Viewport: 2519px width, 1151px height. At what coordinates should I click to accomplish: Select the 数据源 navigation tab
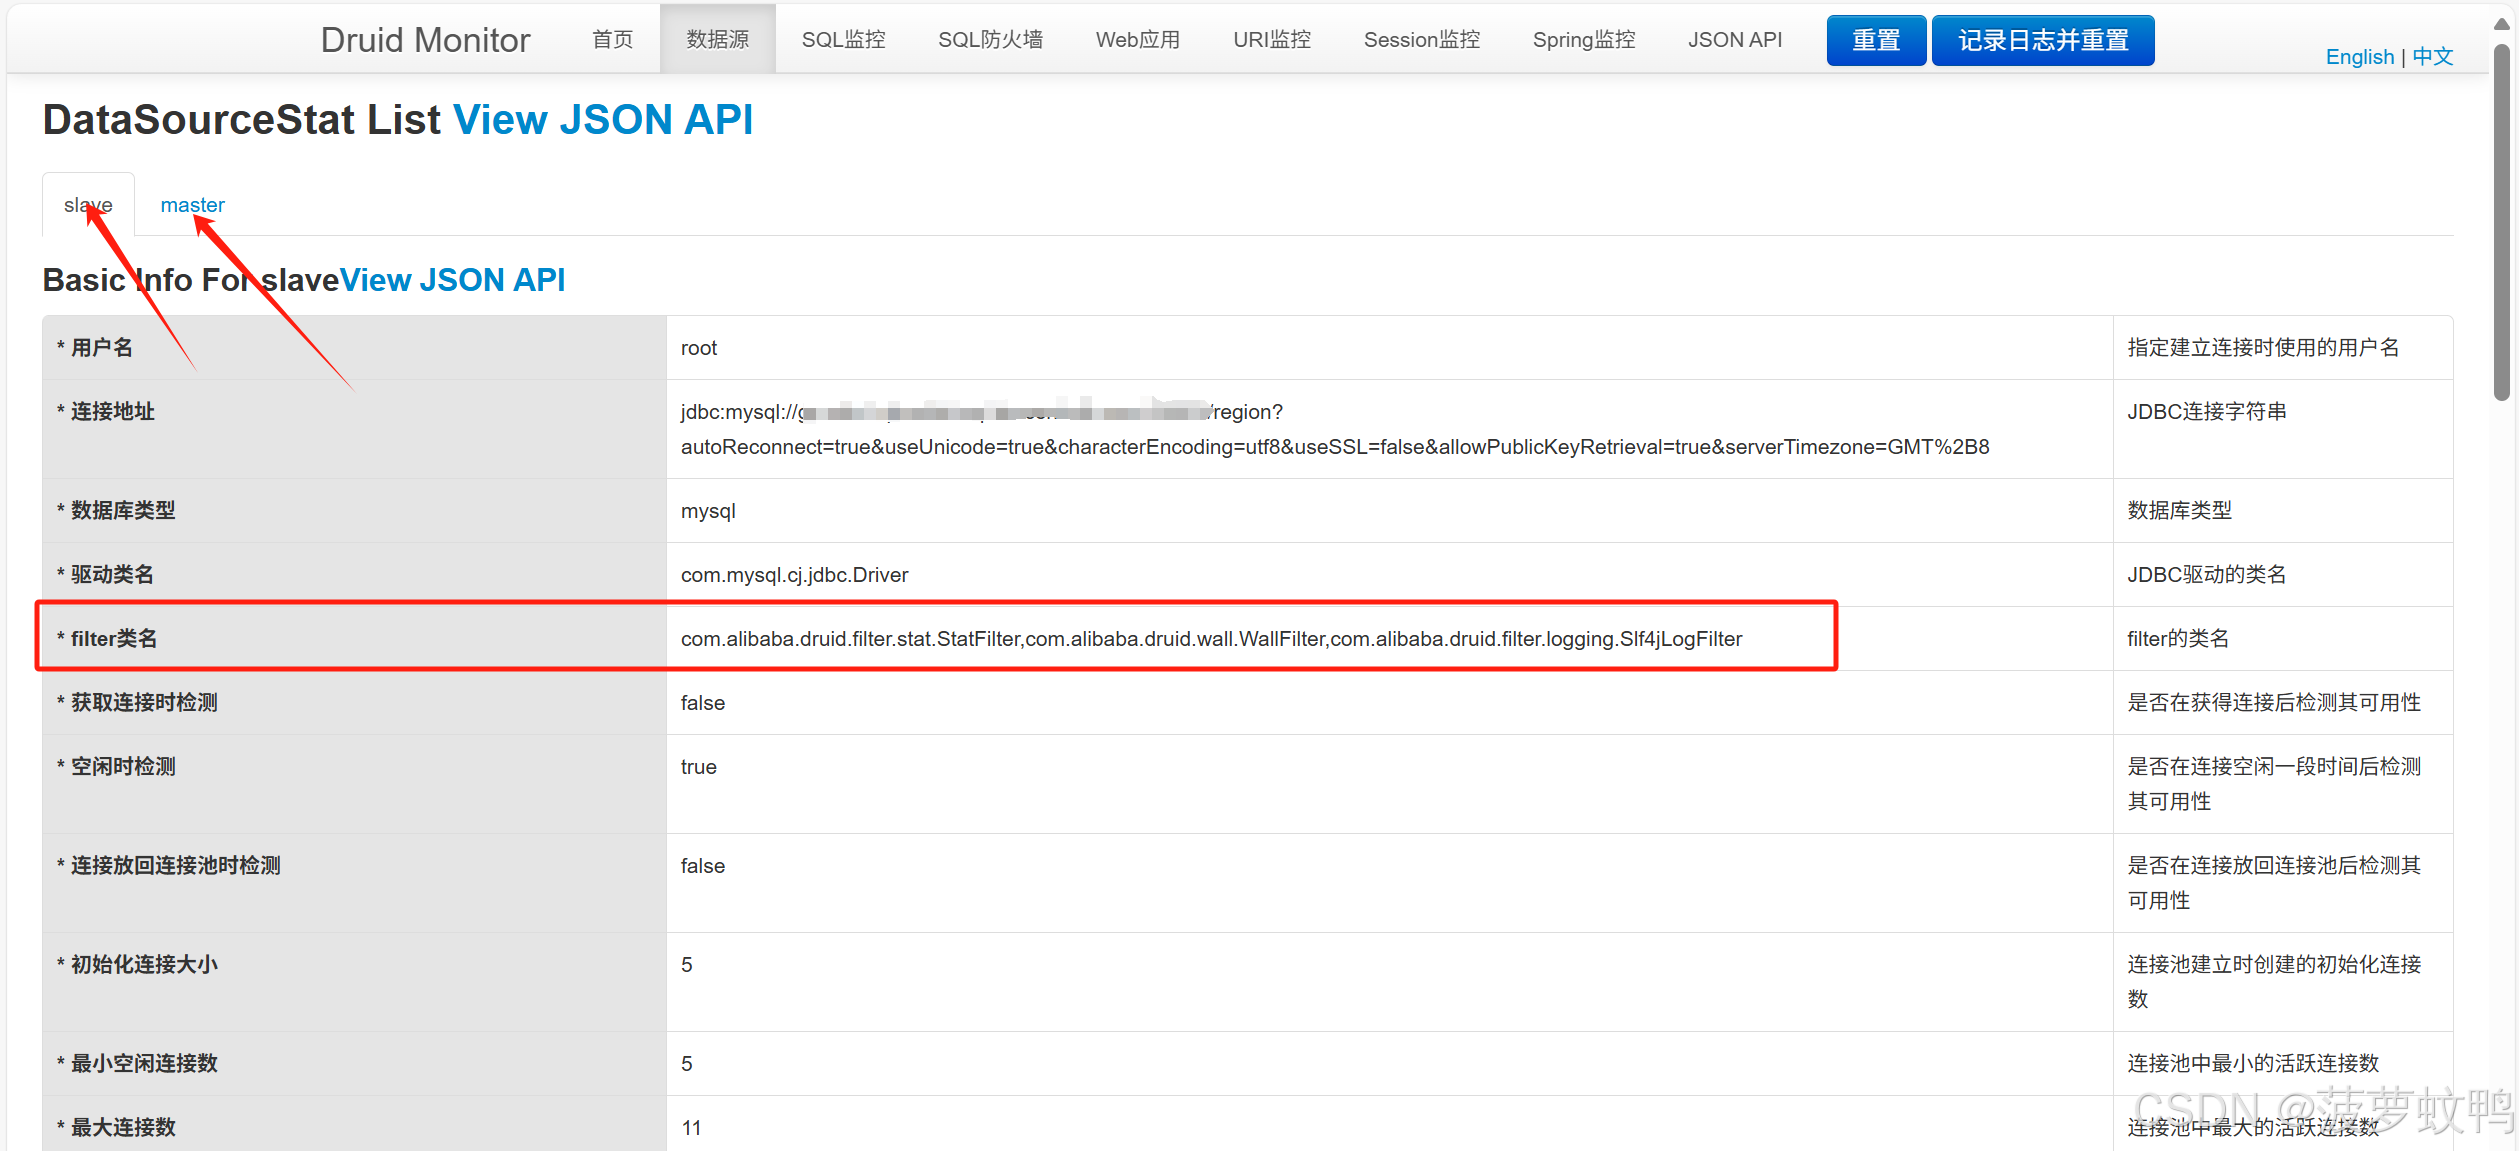[x=717, y=40]
